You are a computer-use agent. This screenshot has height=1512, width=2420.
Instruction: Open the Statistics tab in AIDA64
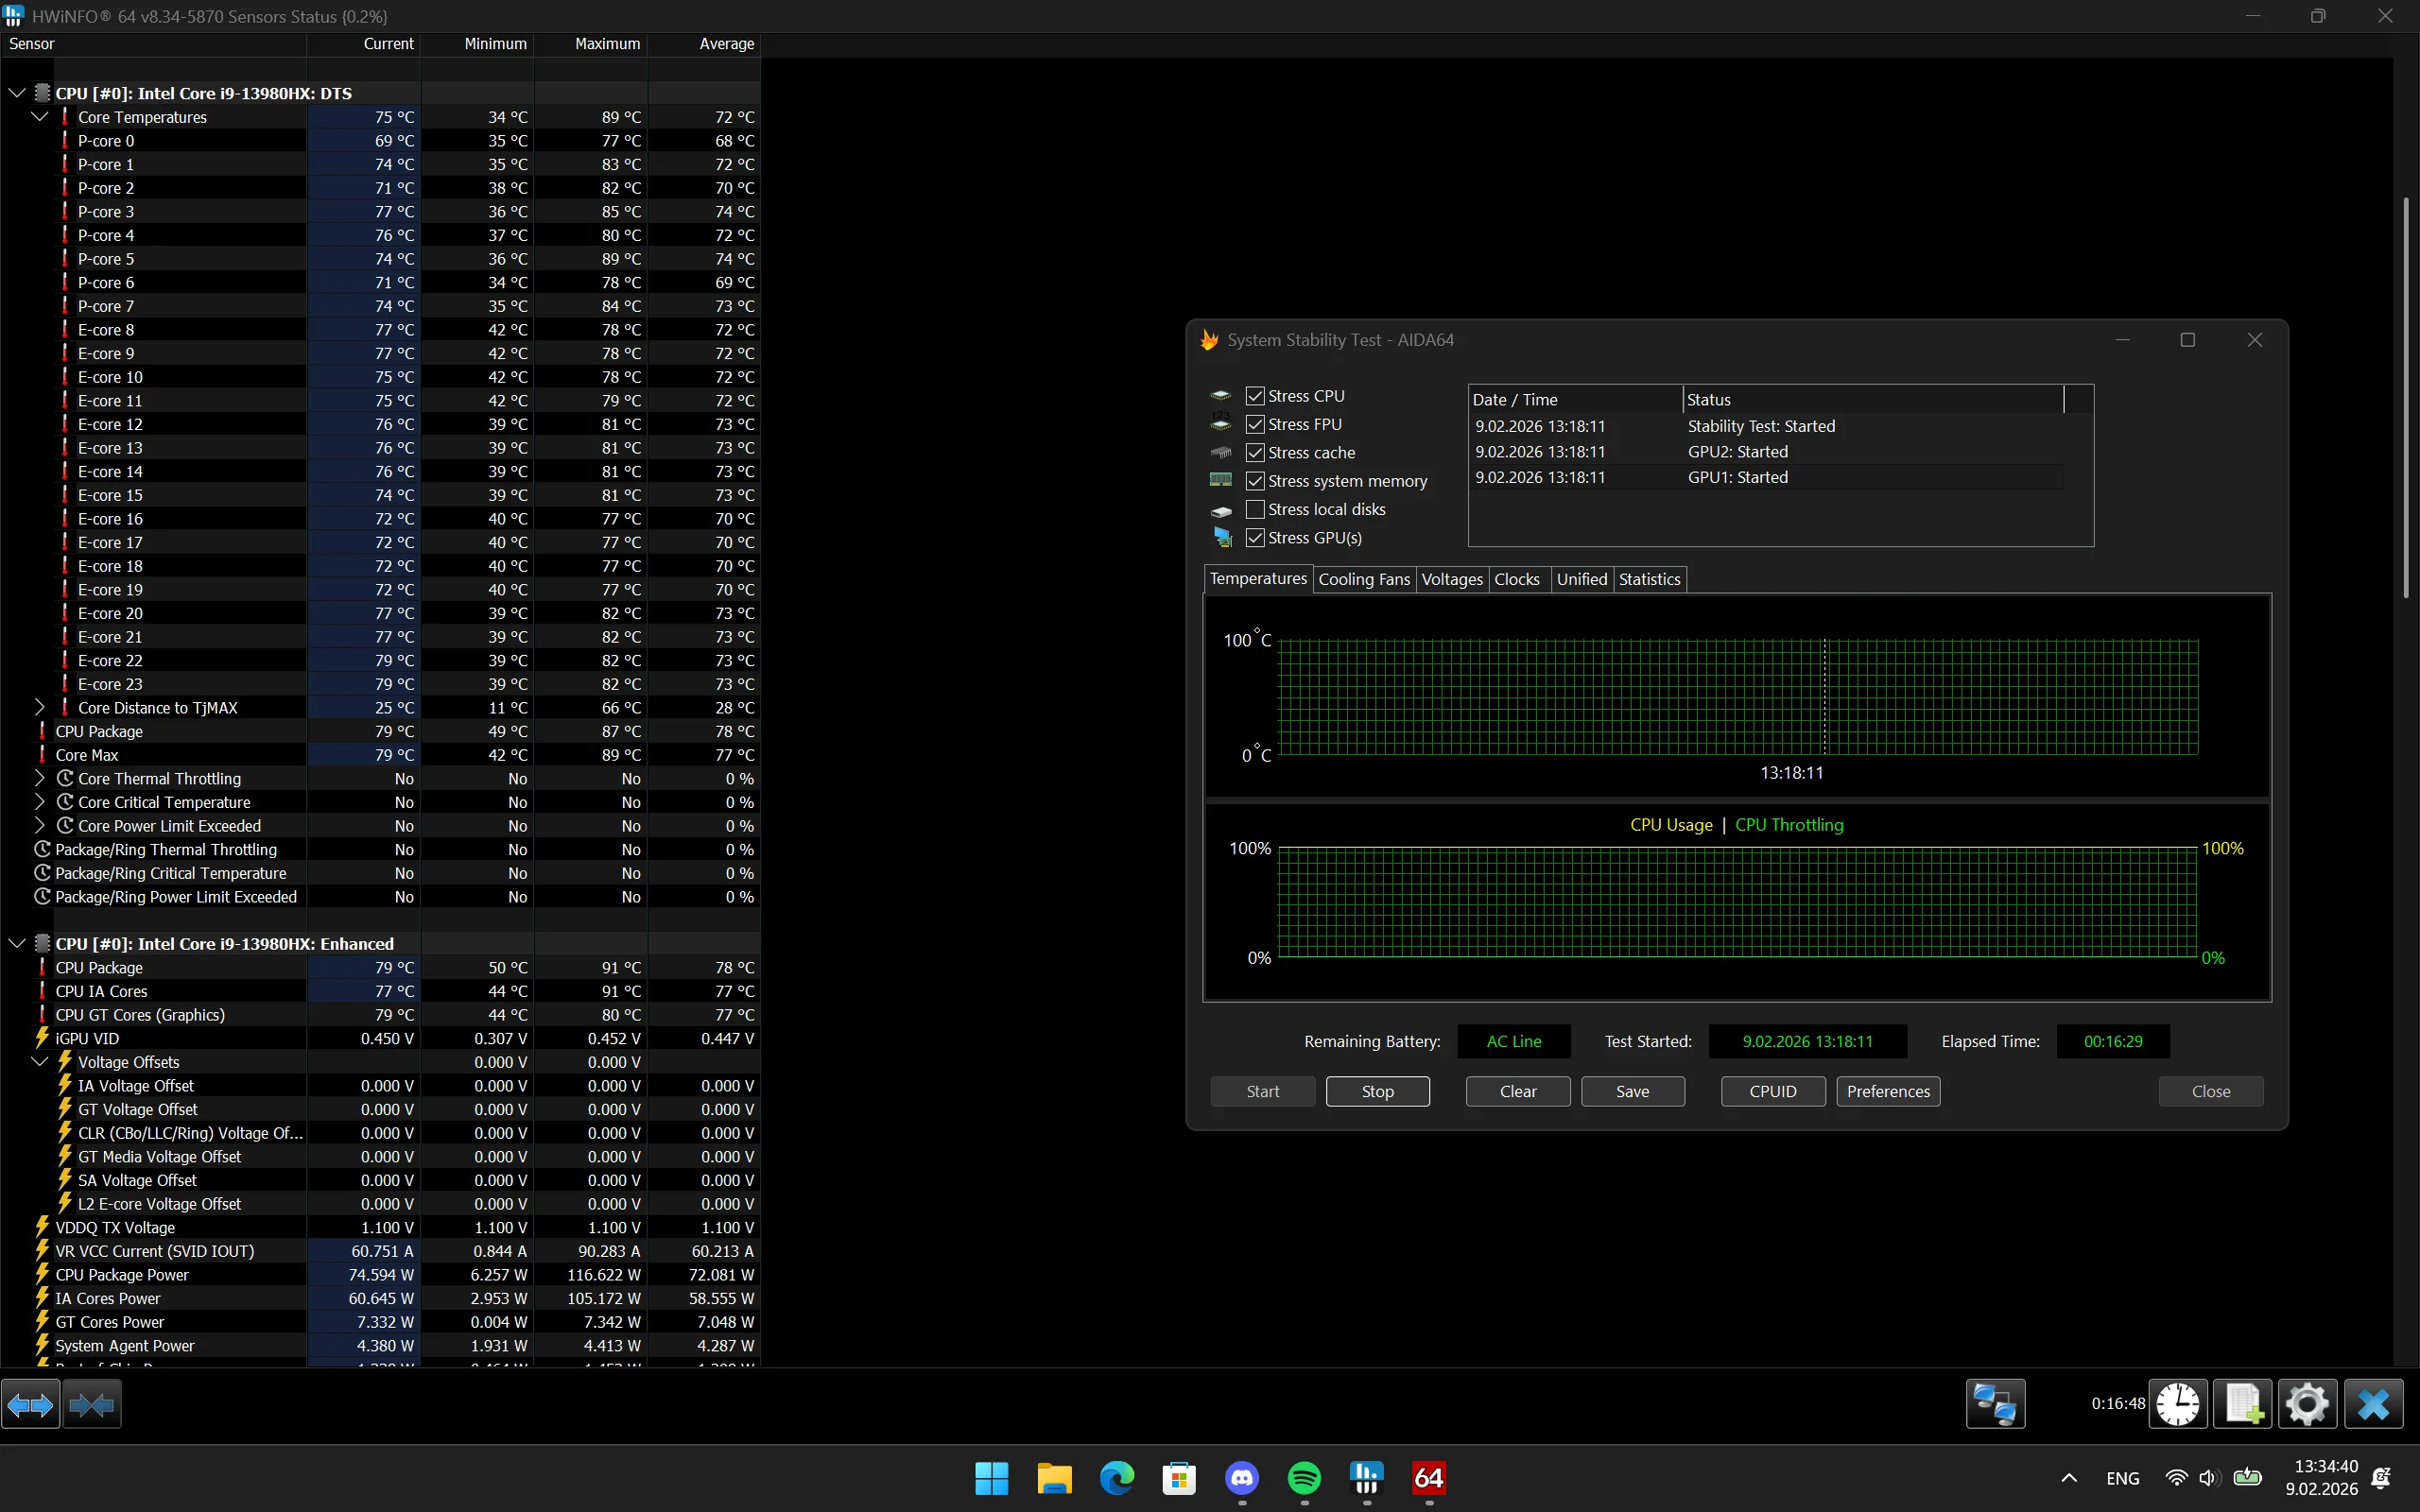1649,579
